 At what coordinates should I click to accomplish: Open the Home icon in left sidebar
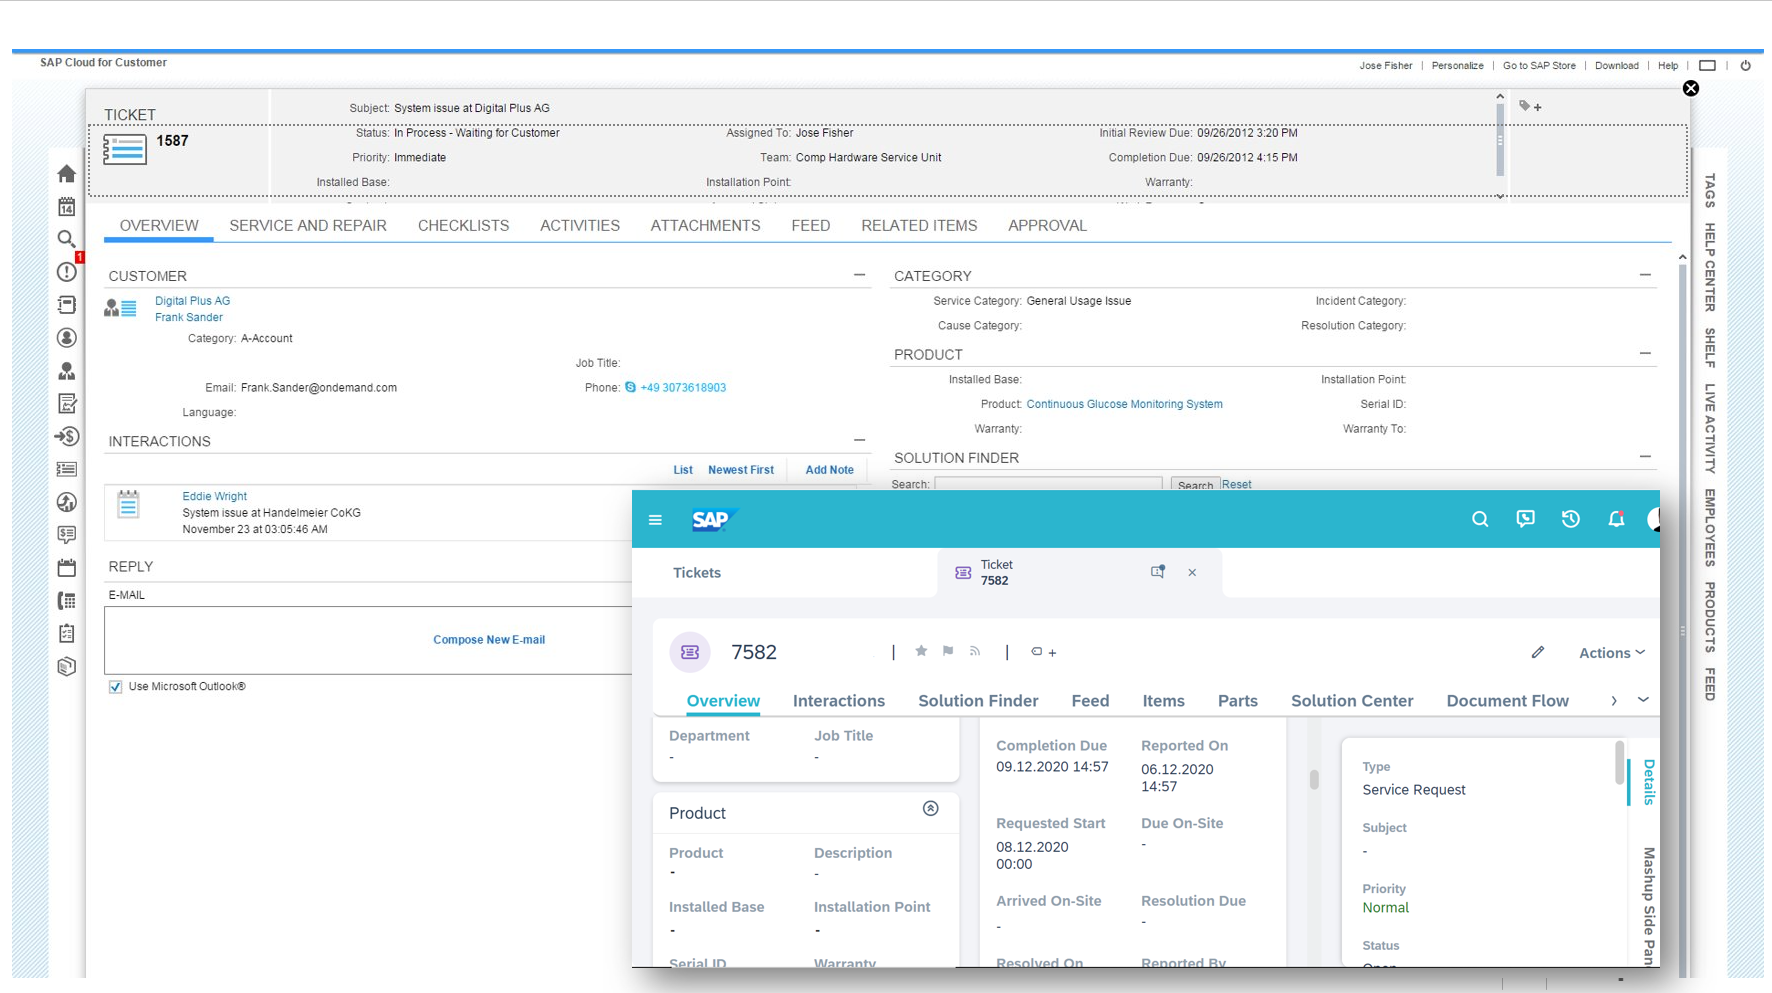click(x=67, y=174)
